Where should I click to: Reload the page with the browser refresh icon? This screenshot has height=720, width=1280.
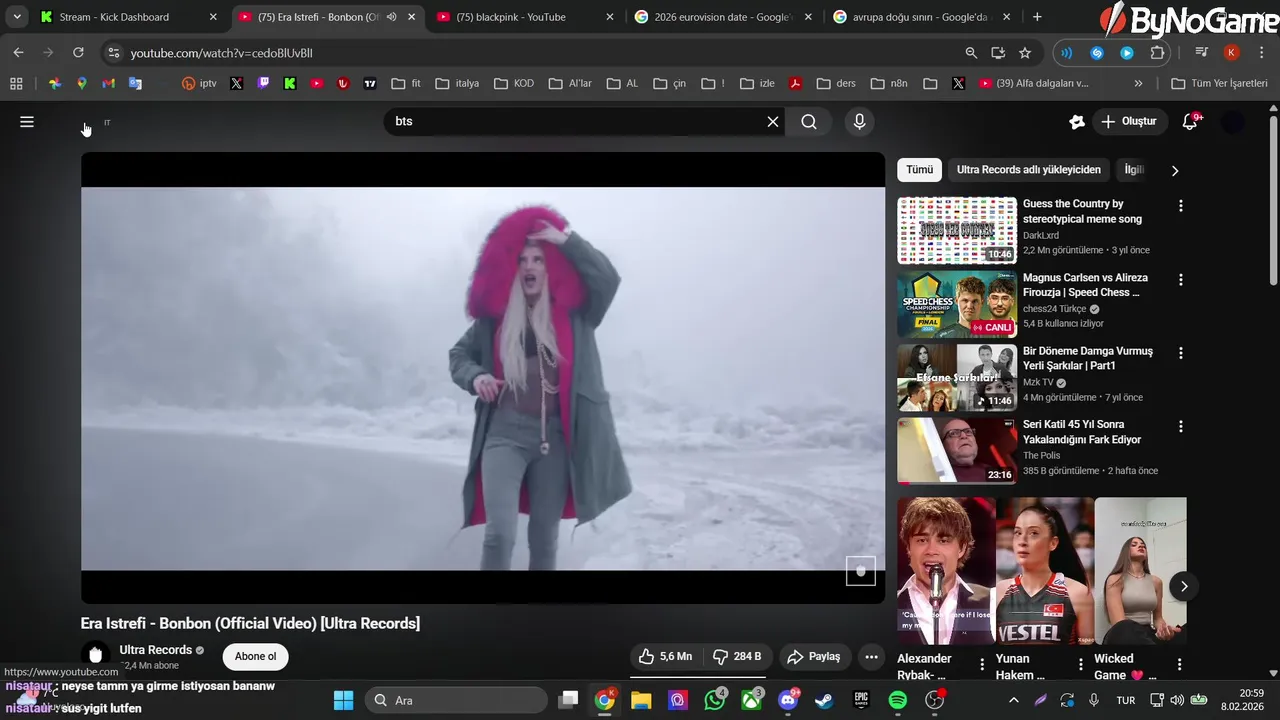click(78, 52)
